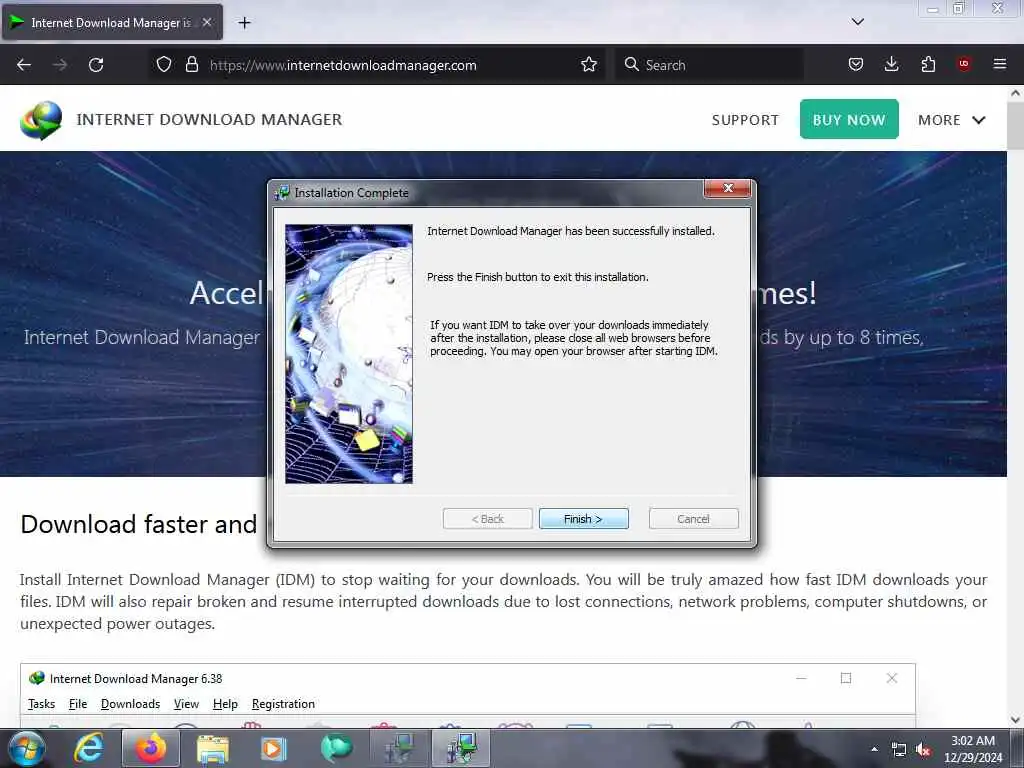The height and width of the screenshot is (768, 1024).
Task: Click the disabled Back button
Action: (487, 519)
